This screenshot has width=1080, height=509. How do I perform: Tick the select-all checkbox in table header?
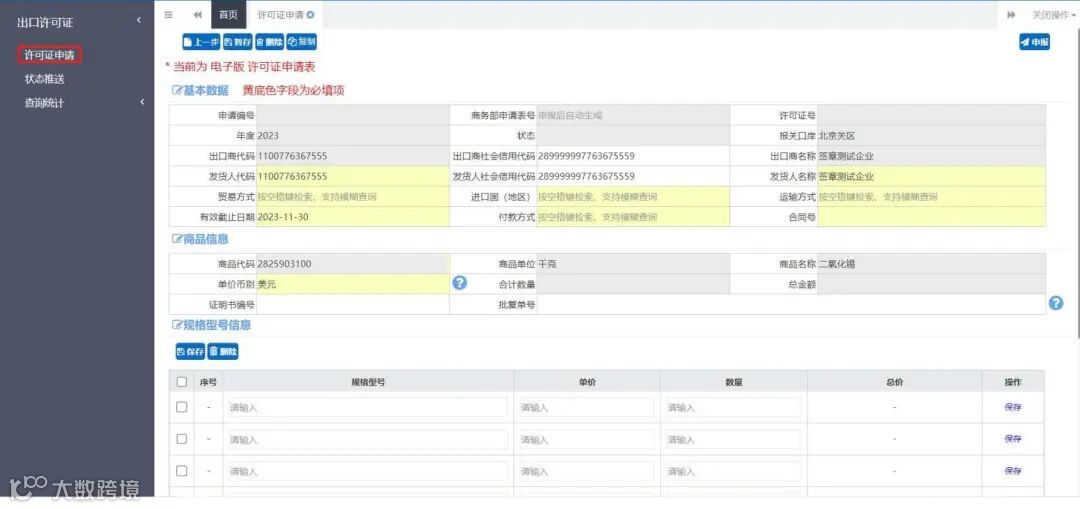click(x=181, y=382)
